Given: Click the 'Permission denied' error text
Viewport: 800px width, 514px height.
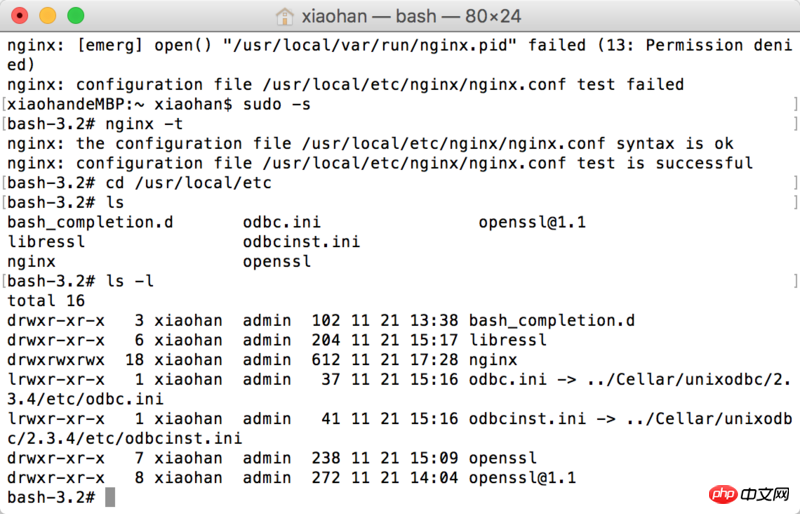Looking at the screenshot, I should click(x=718, y=45).
